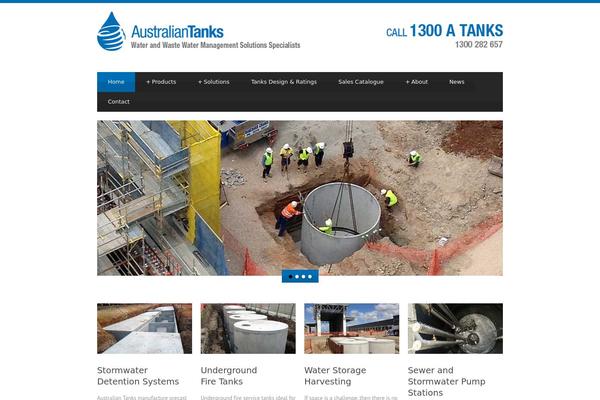Click the Water and Waste Water Management tagline
The height and width of the screenshot is (400, 600).
pyautogui.click(x=215, y=45)
